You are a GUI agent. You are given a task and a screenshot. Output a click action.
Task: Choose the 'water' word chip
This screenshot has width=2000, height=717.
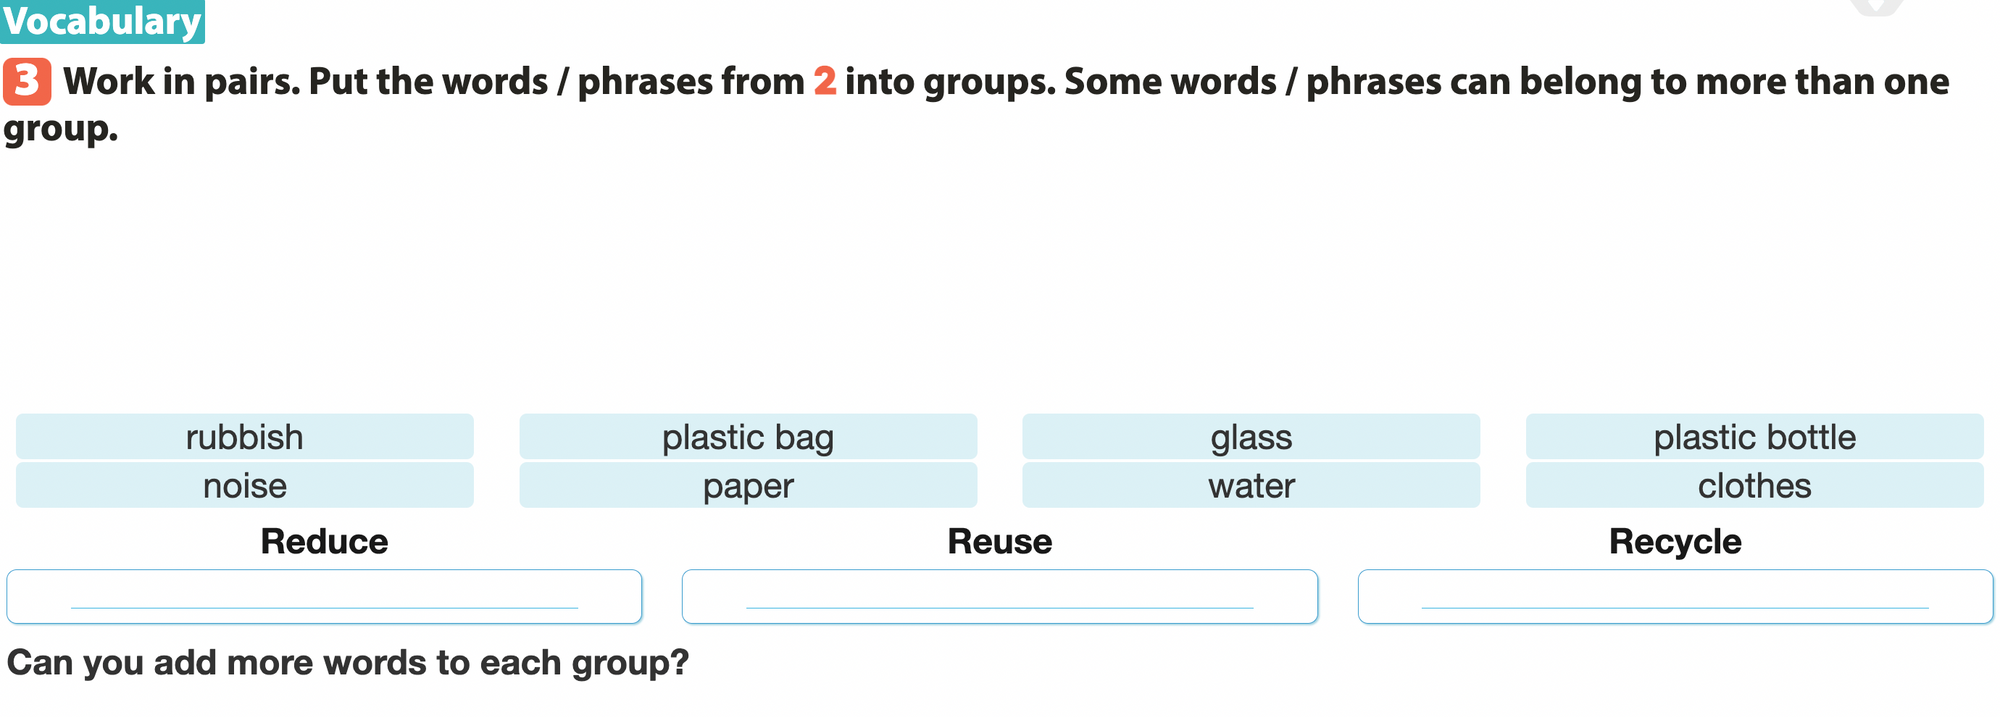click(x=1251, y=486)
